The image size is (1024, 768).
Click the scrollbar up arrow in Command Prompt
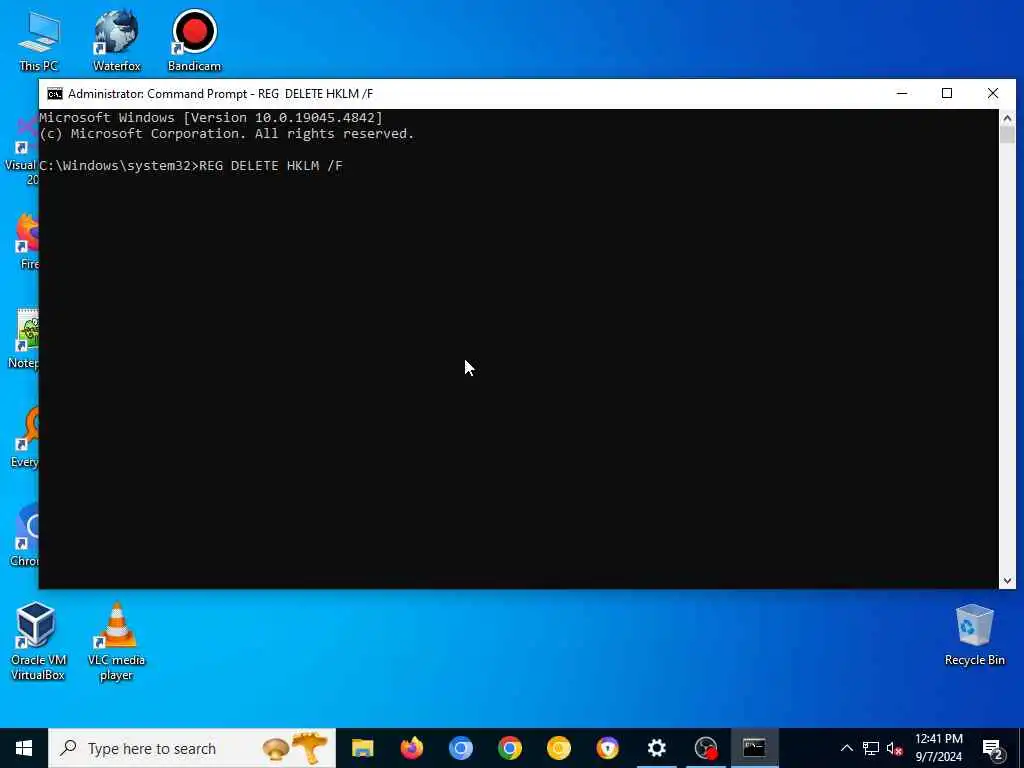coord(1007,118)
